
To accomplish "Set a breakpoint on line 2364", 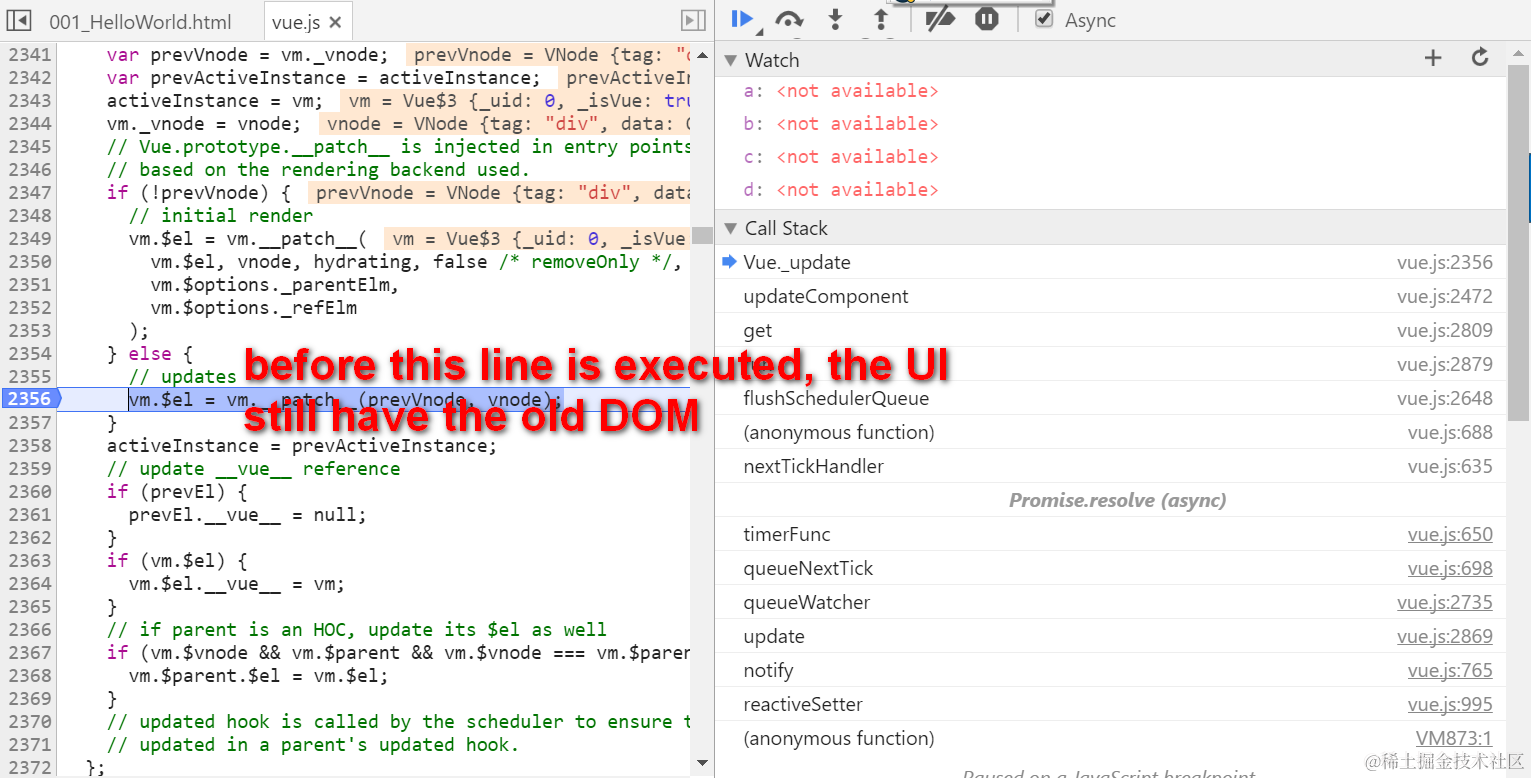I will click(x=29, y=583).
